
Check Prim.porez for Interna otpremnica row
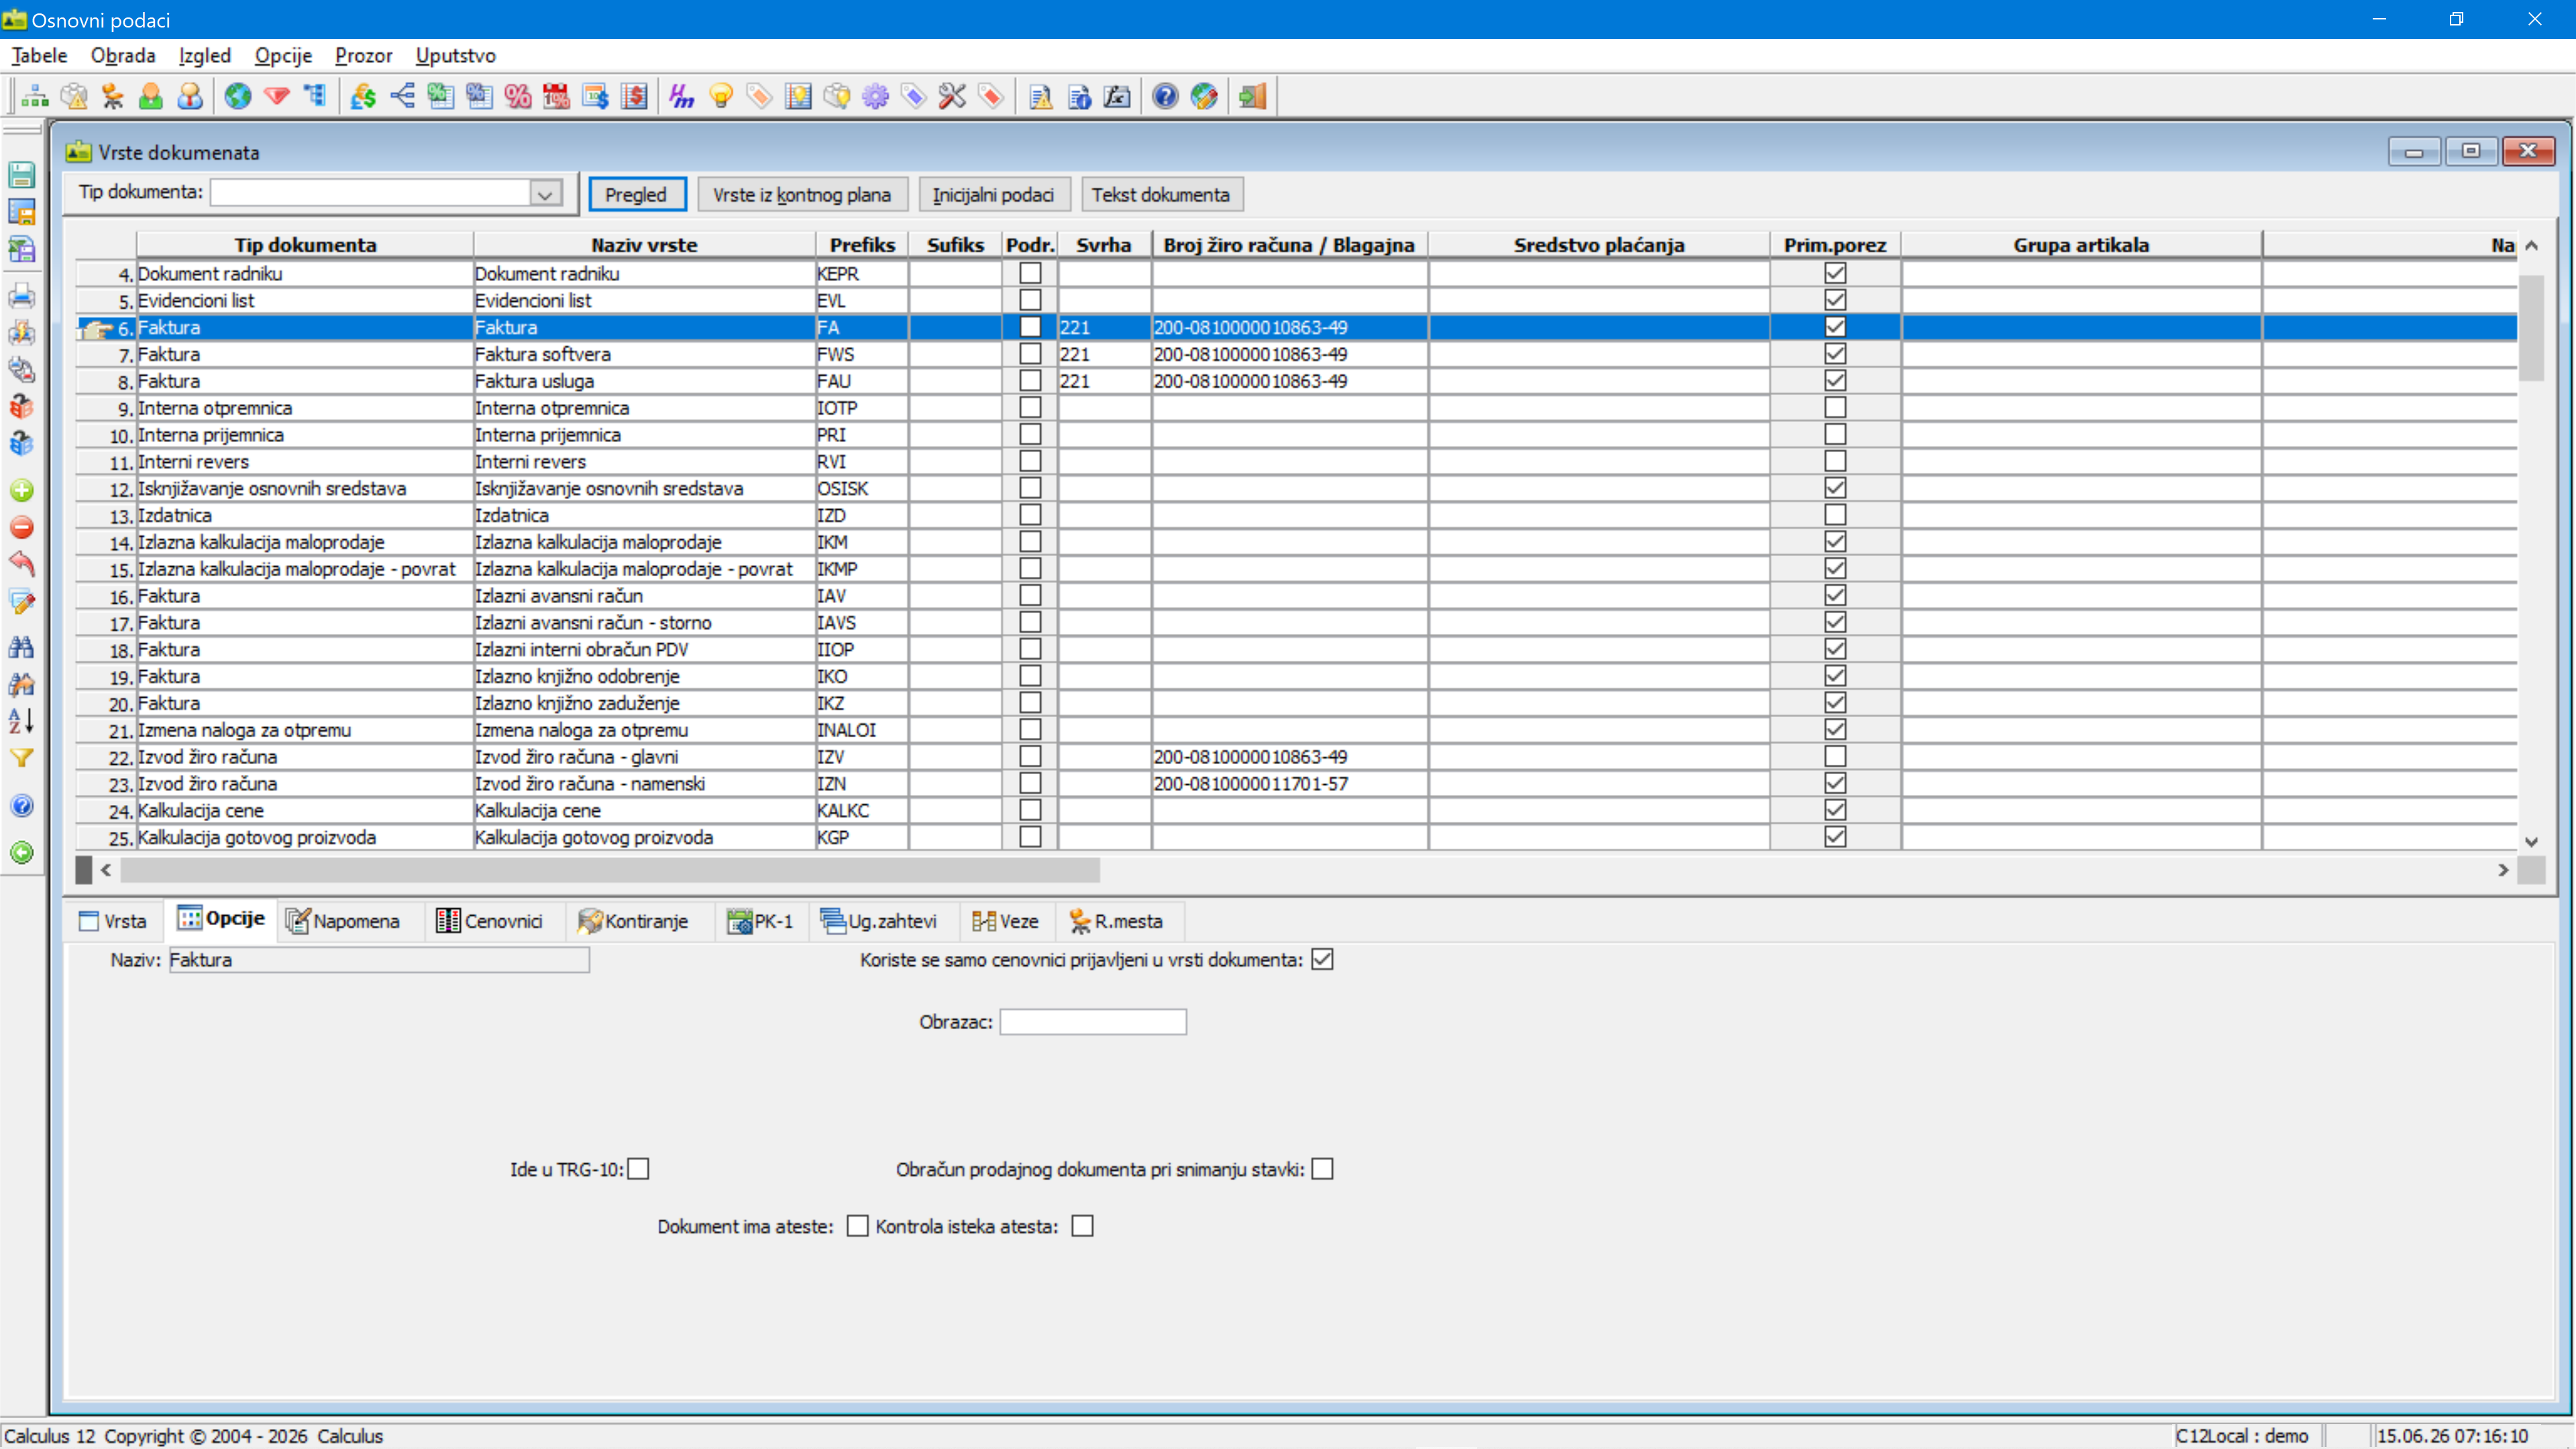[1835, 408]
